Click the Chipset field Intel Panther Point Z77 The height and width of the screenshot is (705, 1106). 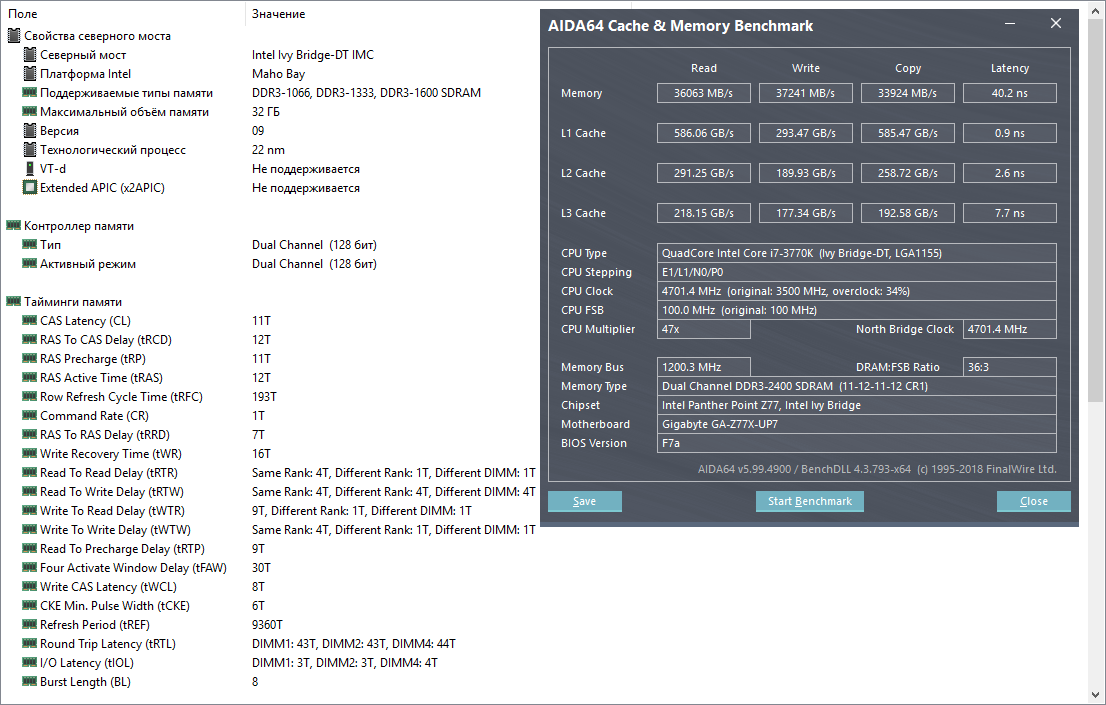pos(857,405)
